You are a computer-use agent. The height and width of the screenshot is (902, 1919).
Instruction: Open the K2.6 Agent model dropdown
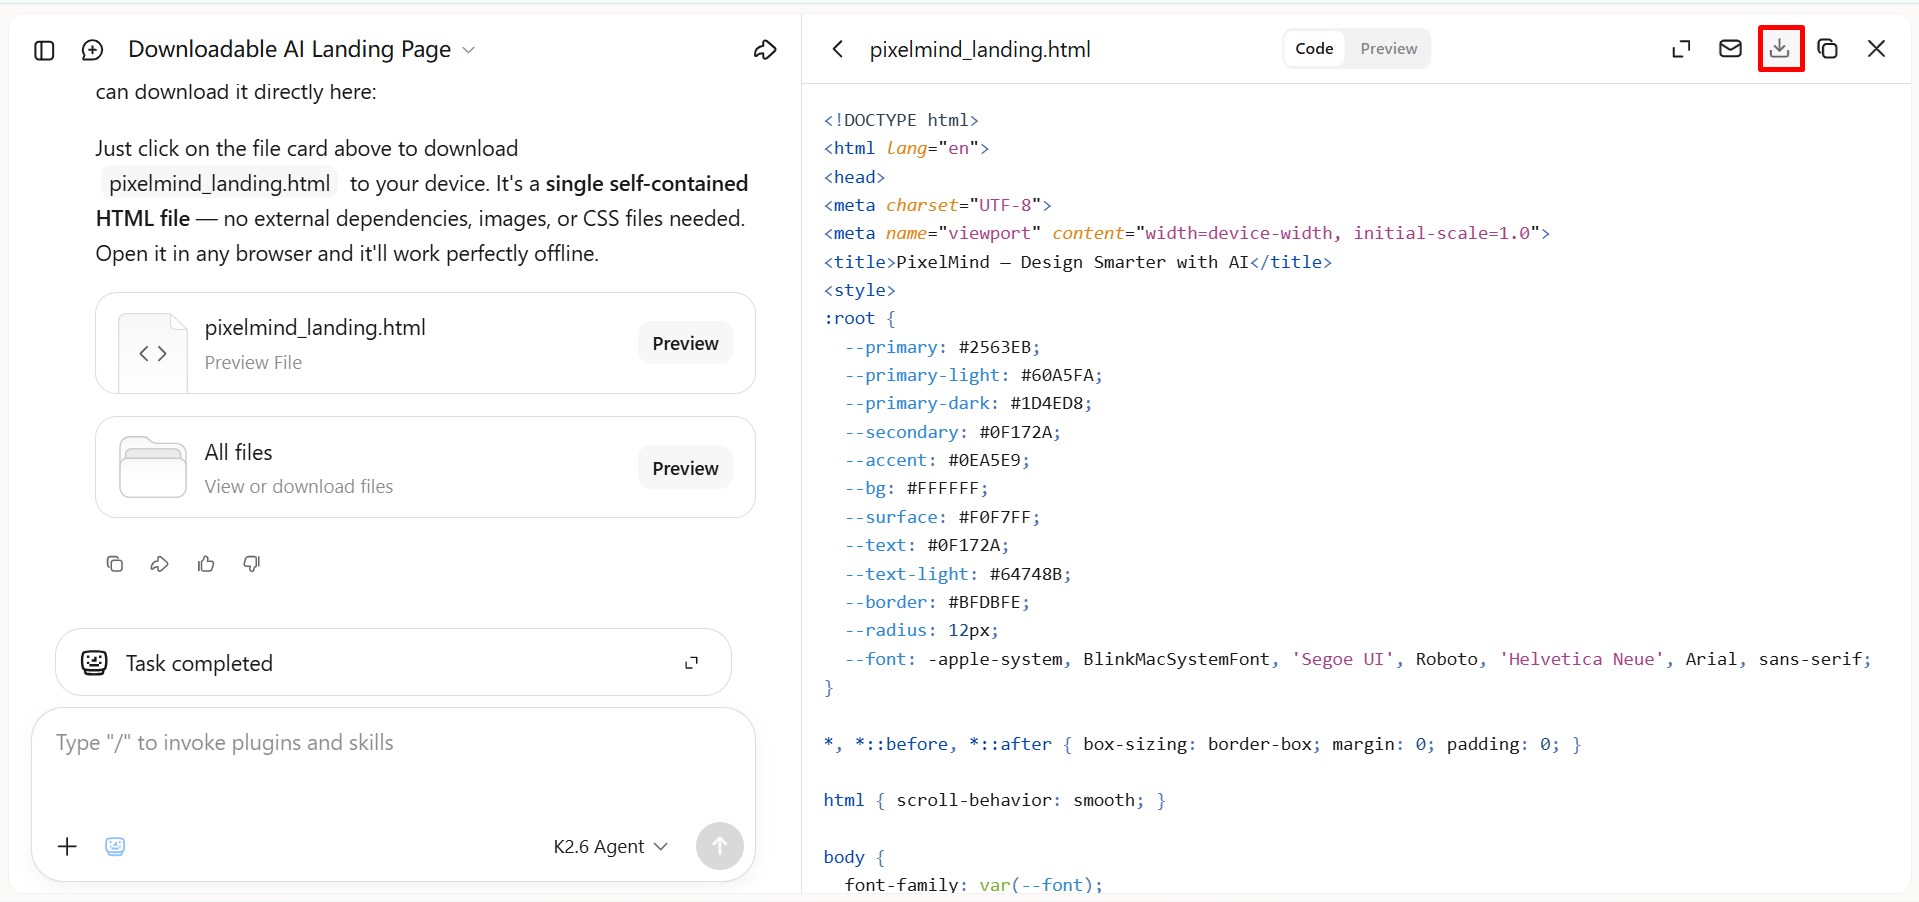(x=611, y=846)
